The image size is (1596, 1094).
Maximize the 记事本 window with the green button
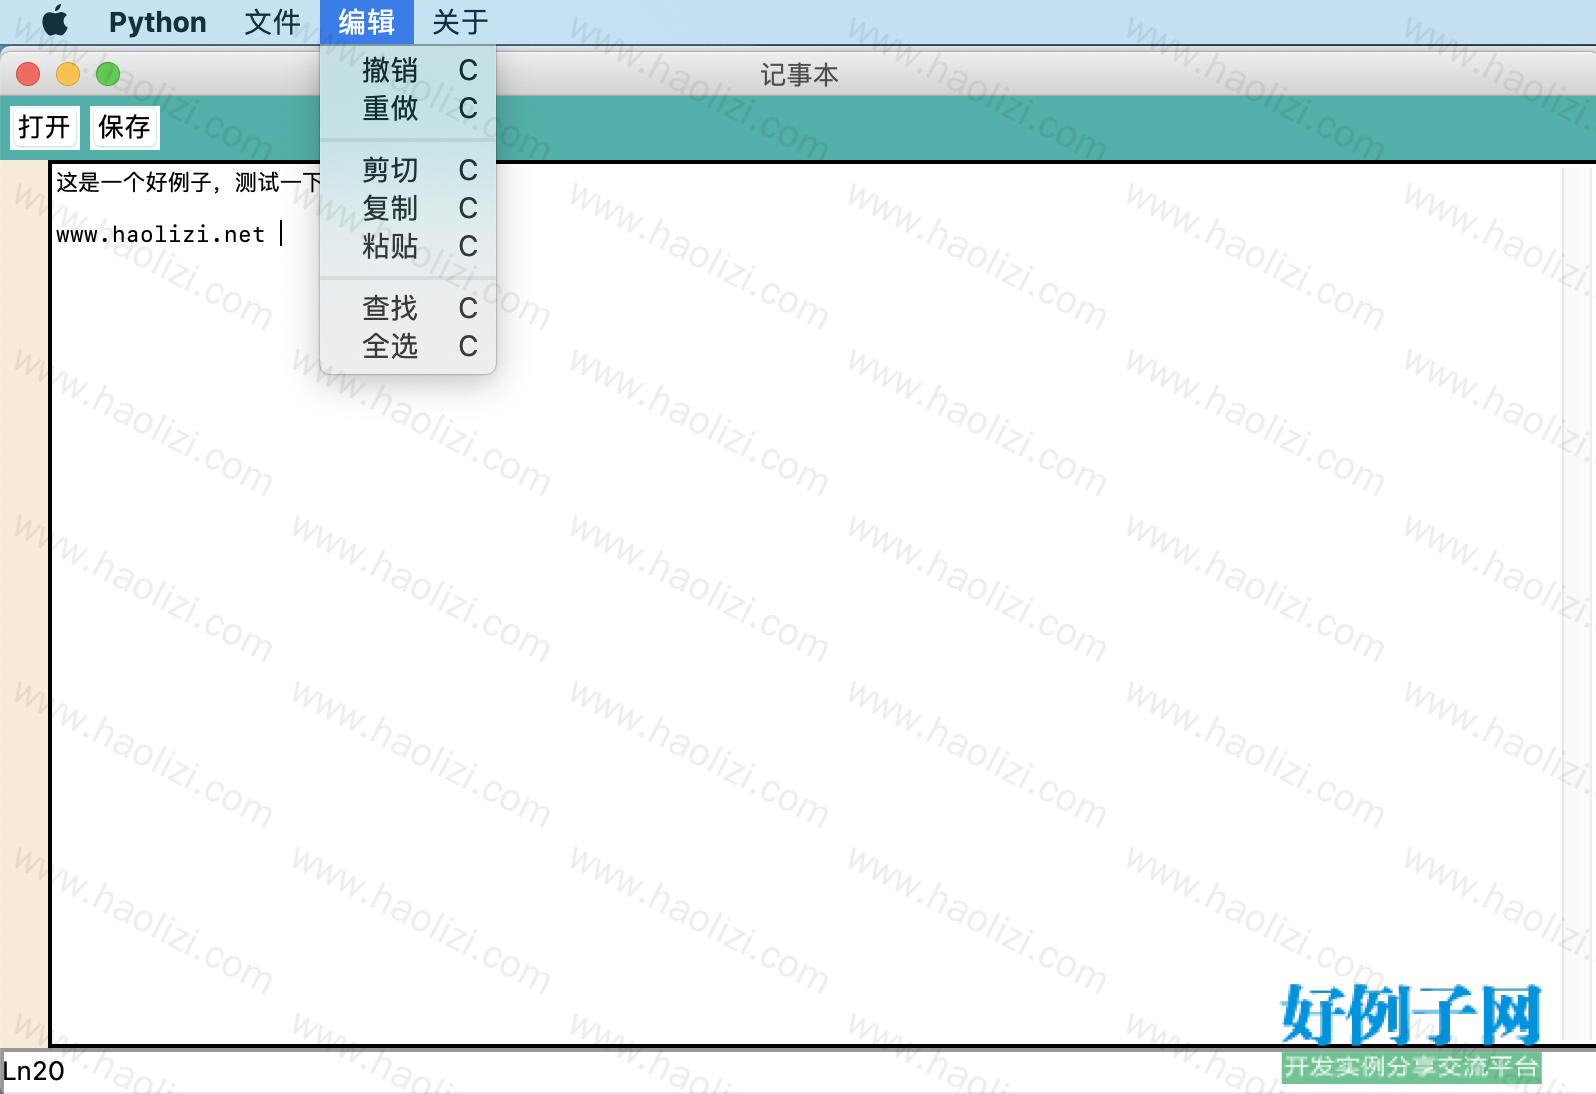pyautogui.click(x=108, y=74)
